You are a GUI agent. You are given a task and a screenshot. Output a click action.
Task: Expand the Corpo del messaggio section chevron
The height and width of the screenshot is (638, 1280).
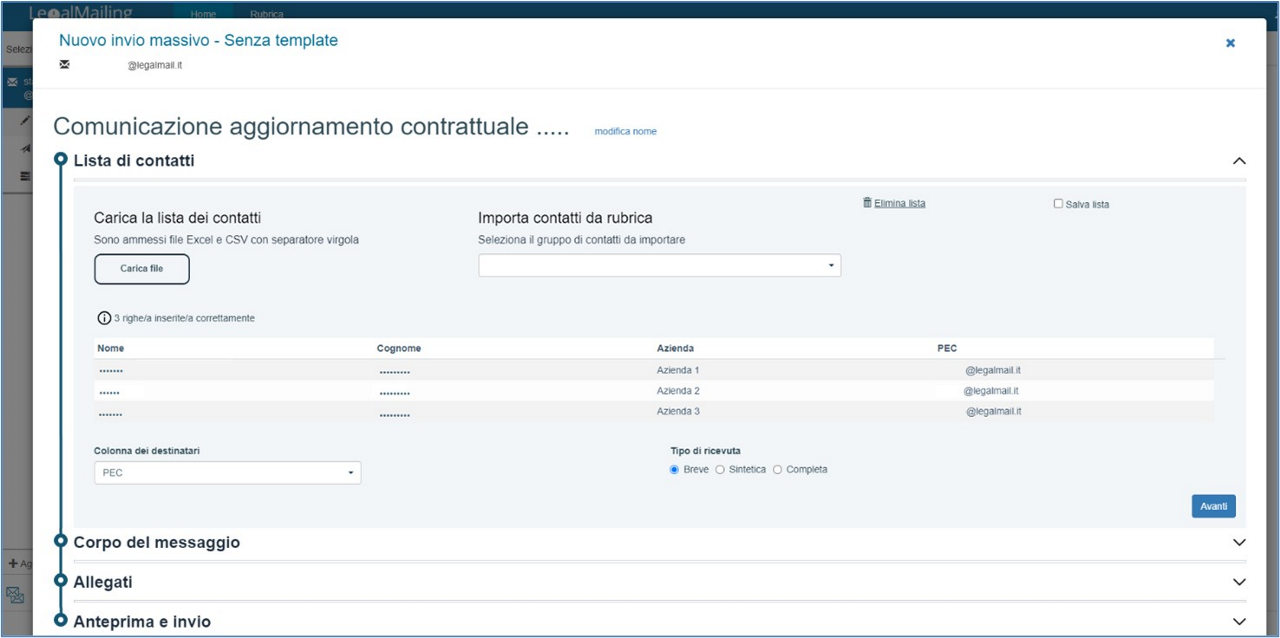(1239, 542)
